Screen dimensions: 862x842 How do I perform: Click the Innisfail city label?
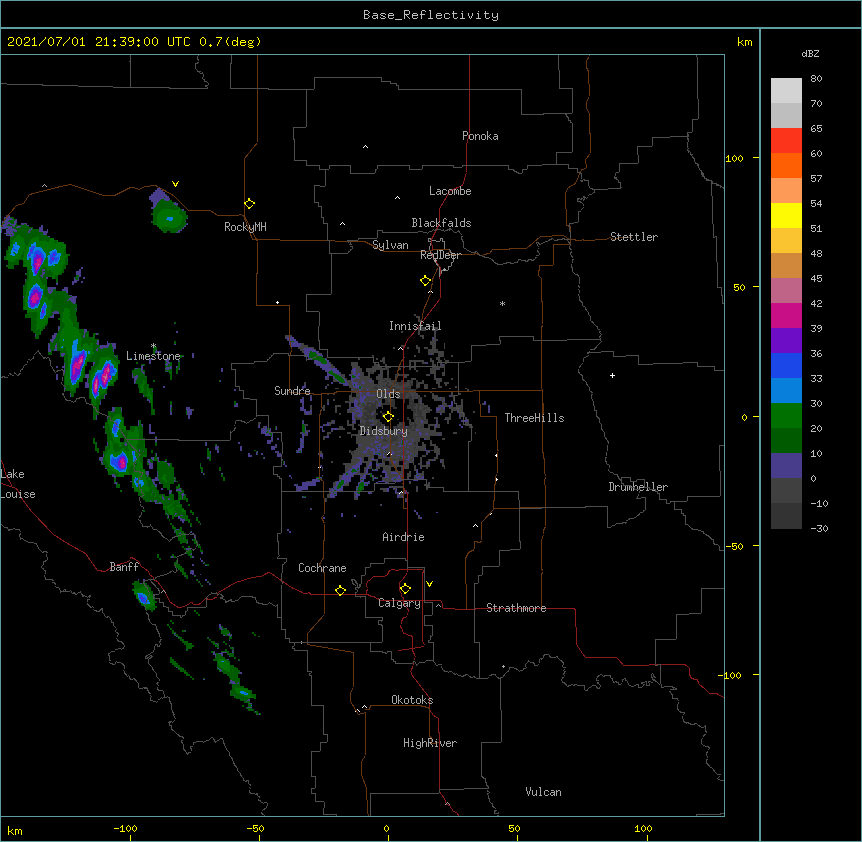pos(415,326)
